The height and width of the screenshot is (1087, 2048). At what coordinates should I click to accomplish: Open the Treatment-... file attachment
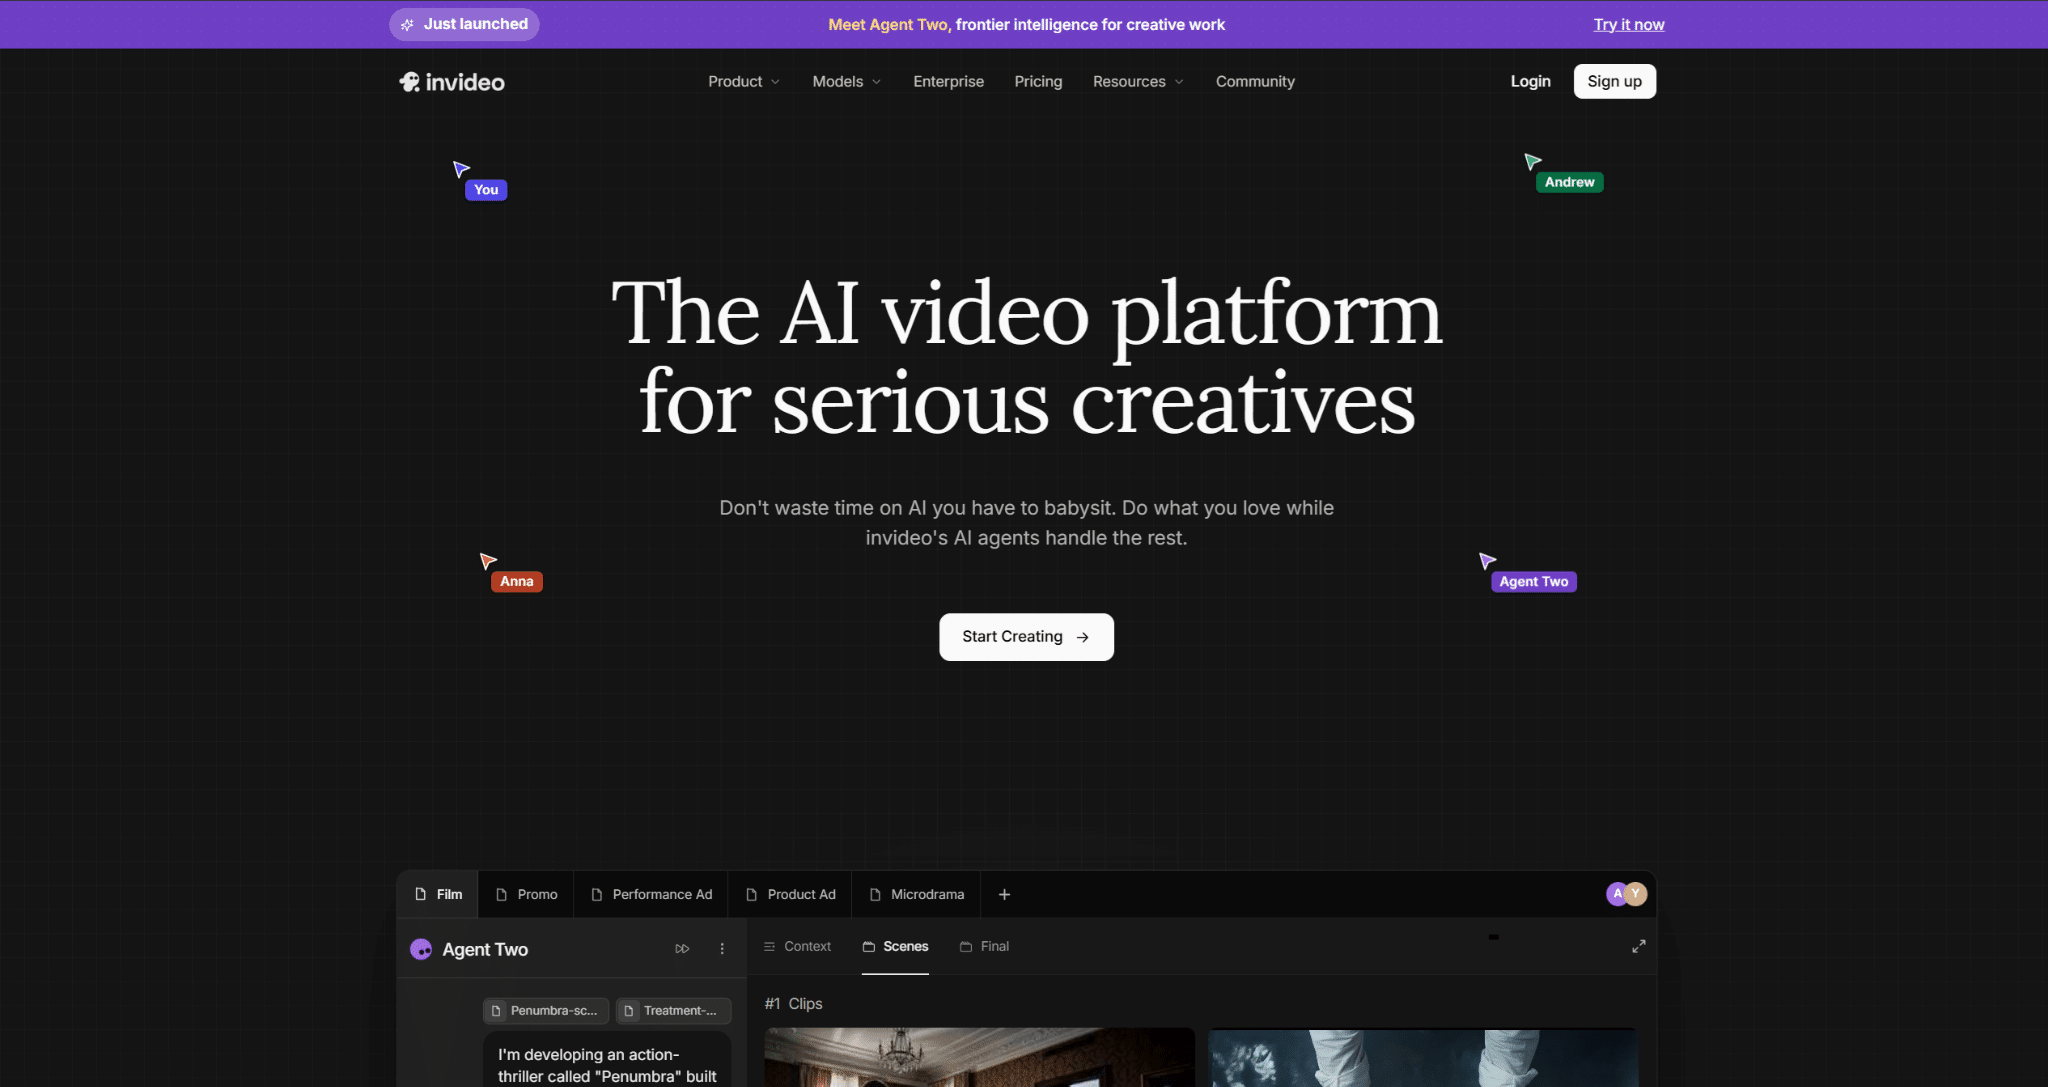673,1011
